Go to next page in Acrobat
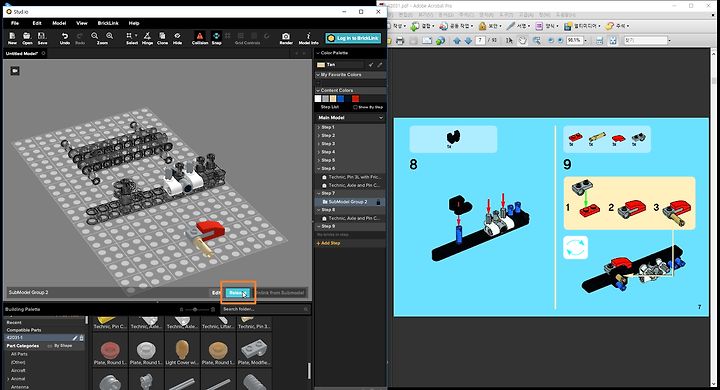The image size is (720, 390). click(x=468, y=40)
